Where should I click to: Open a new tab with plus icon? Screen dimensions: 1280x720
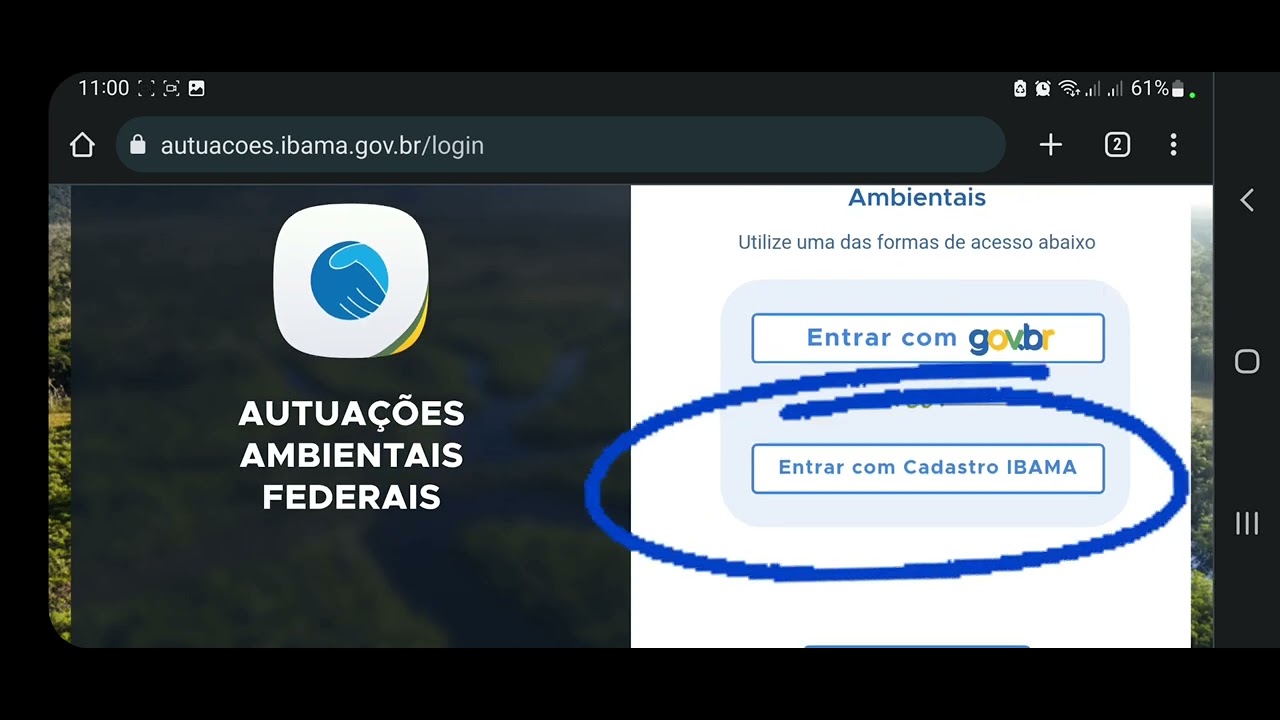tap(1050, 146)
